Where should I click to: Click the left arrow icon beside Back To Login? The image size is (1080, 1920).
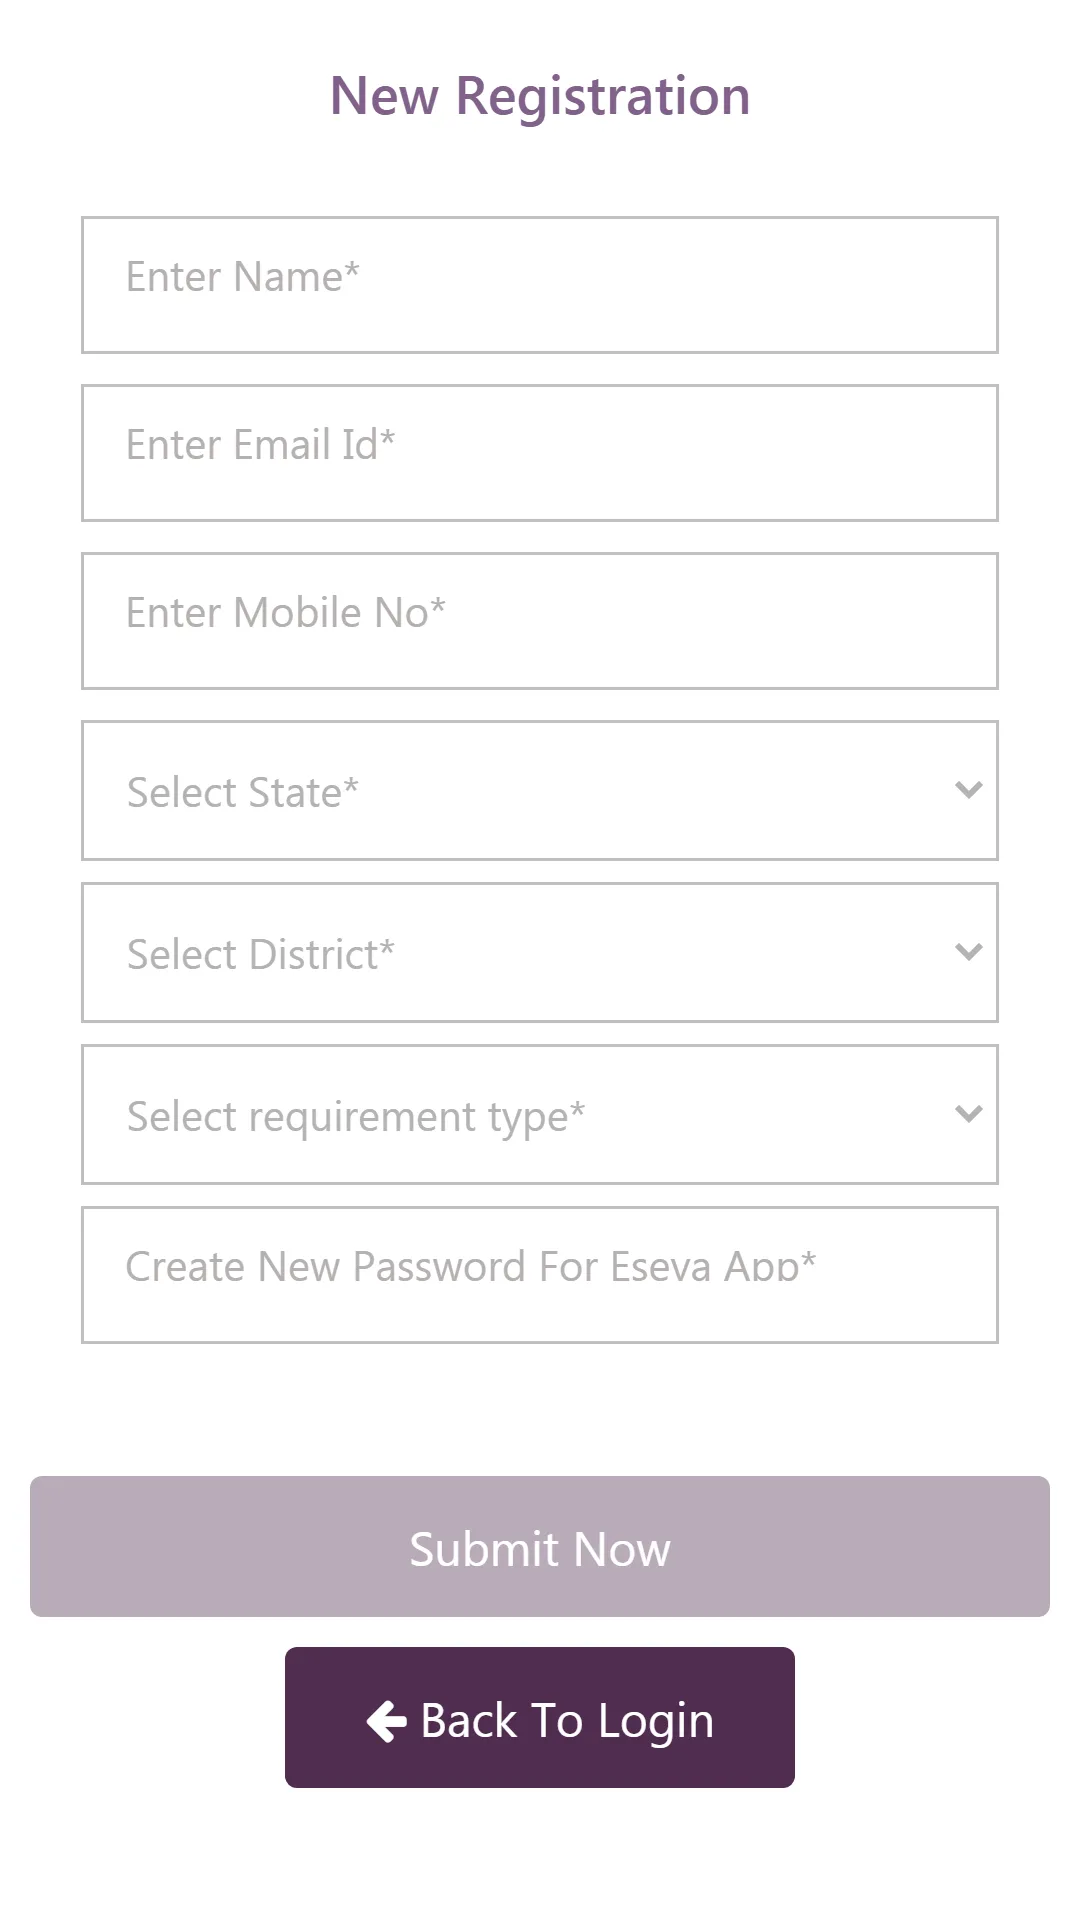(x=386, y=1721)
